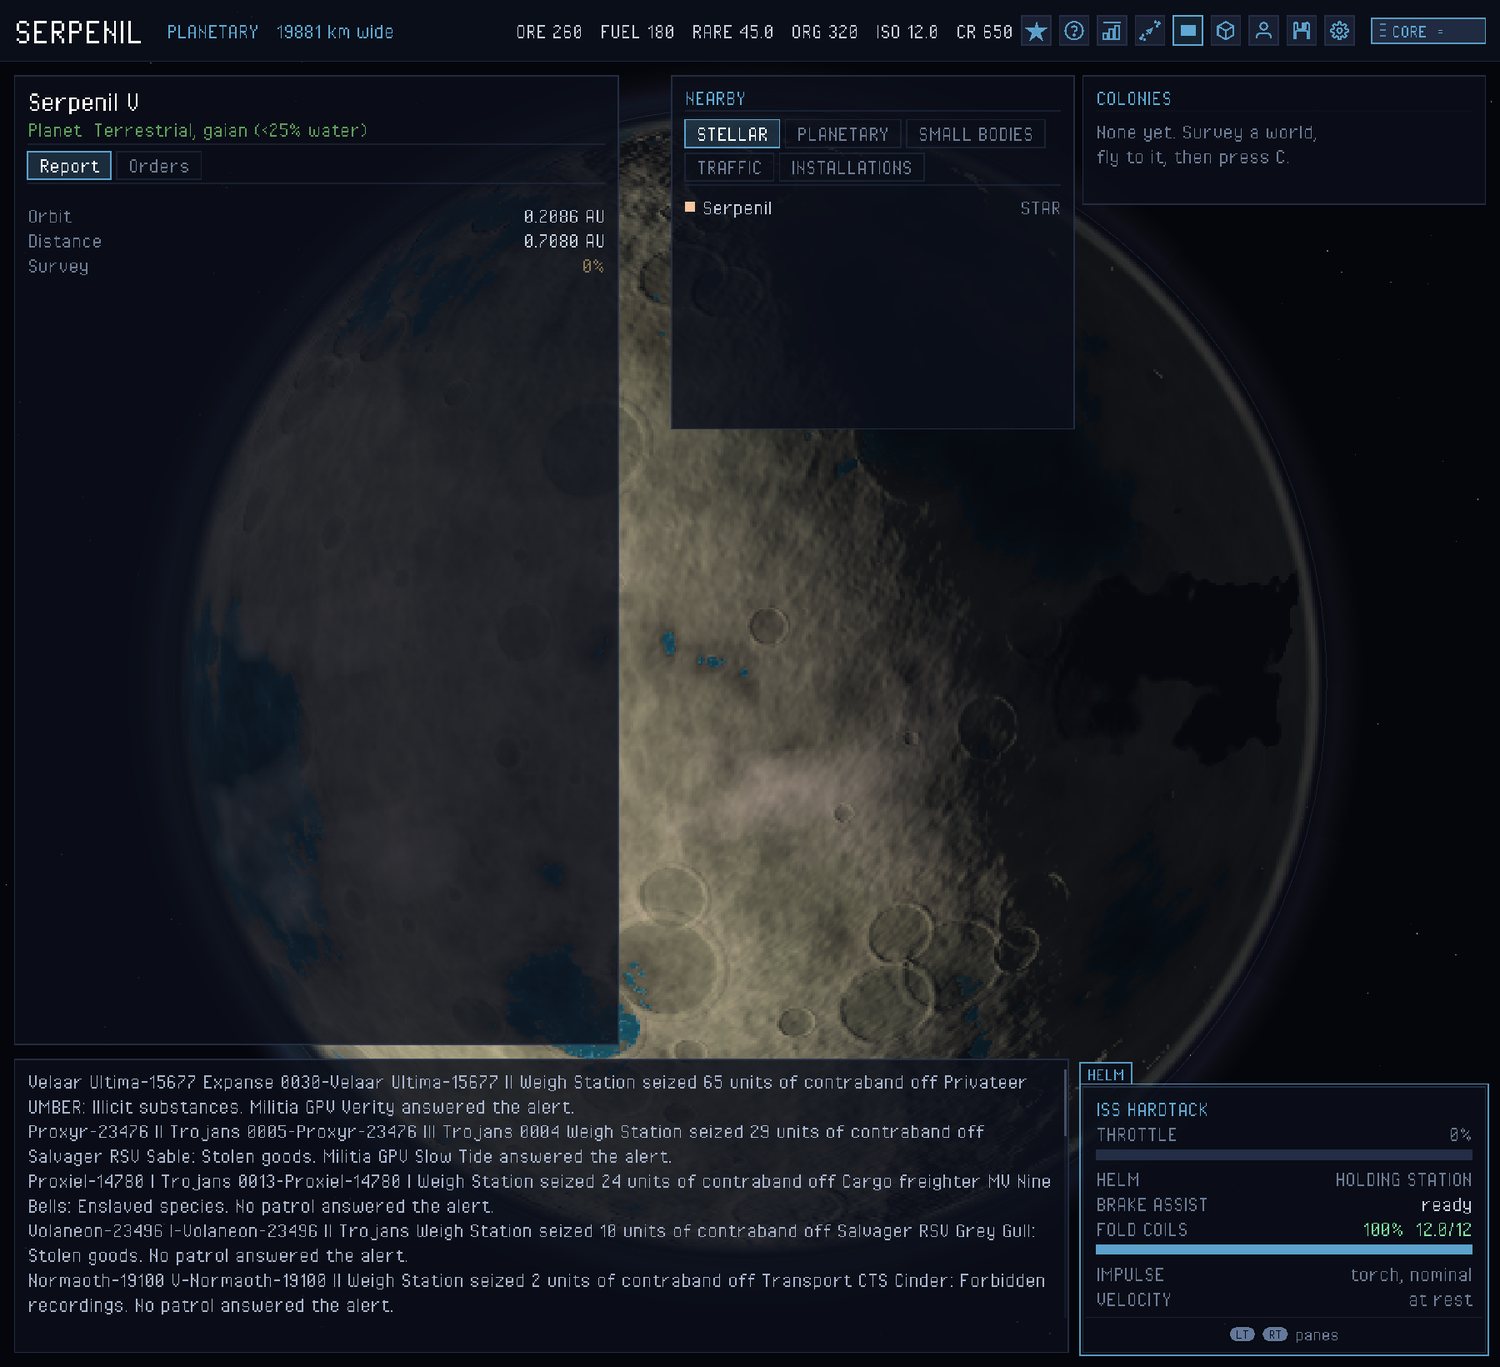Switch to the Report tab

69,166
